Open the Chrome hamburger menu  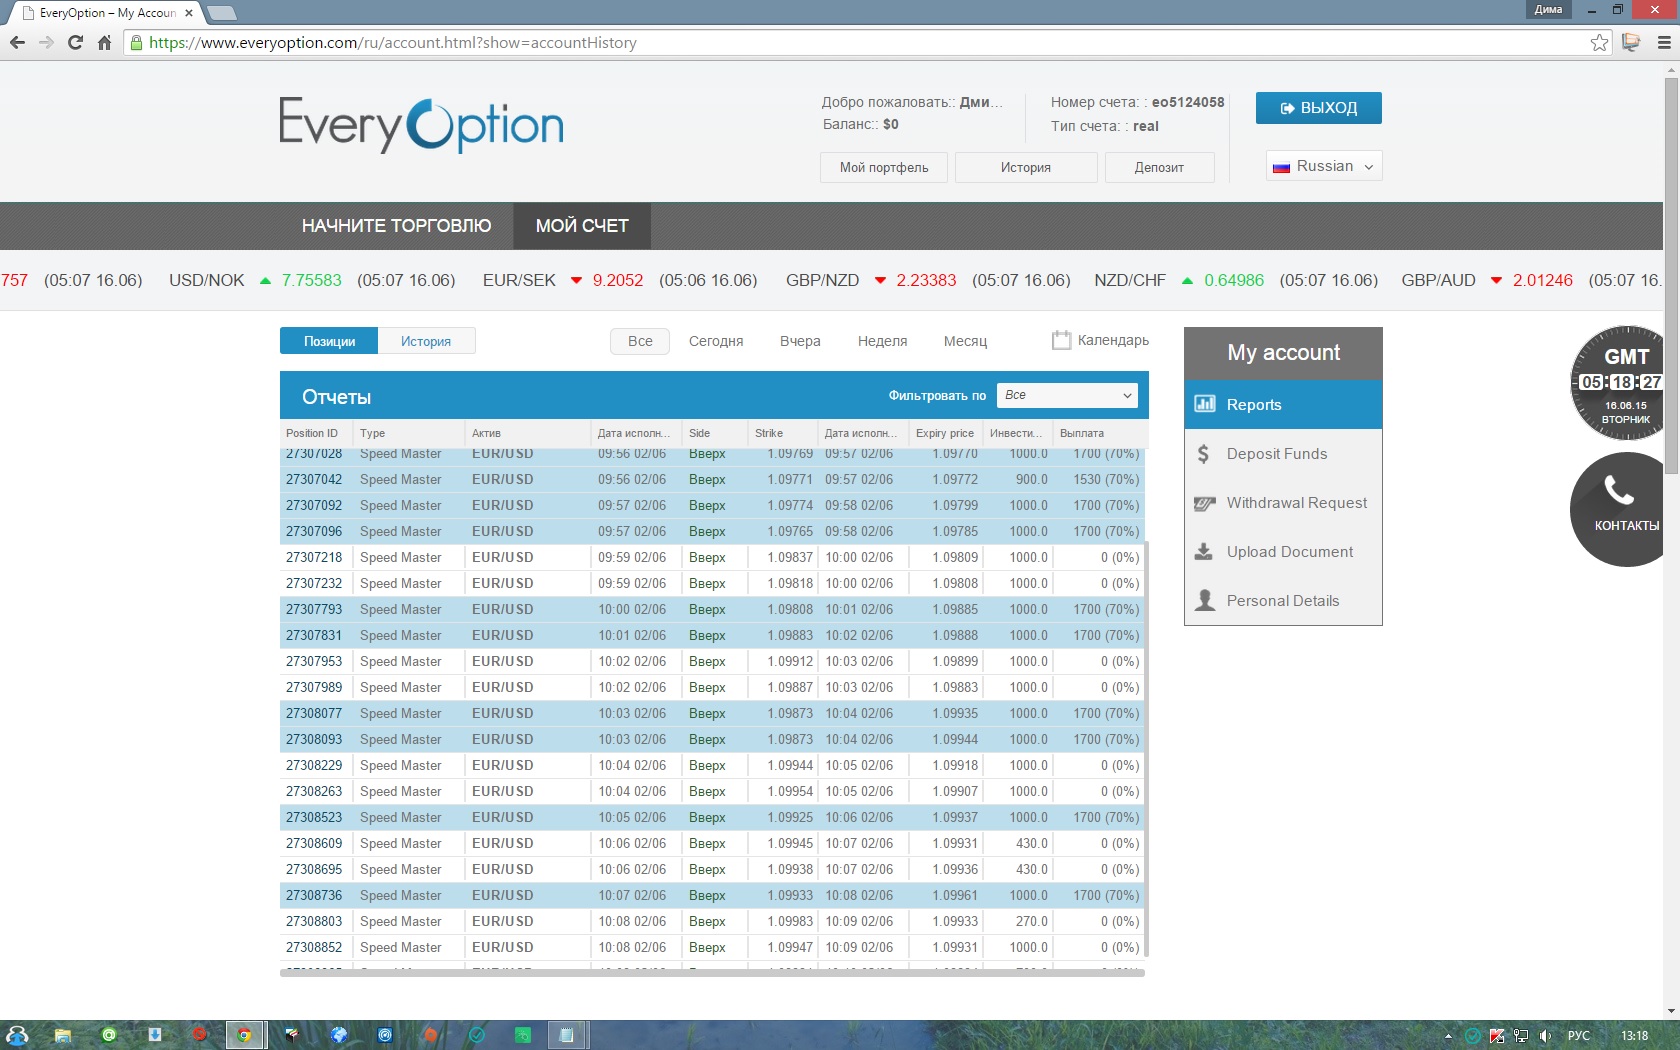(1664, 43)
